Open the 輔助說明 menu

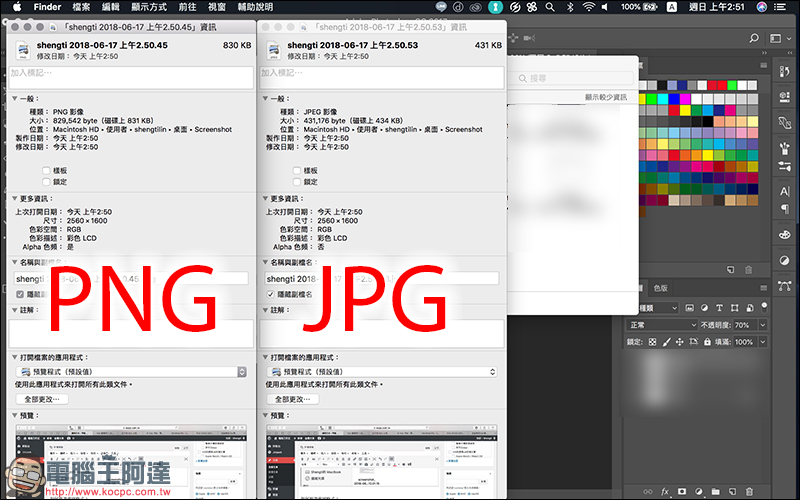tap(255, 7)
